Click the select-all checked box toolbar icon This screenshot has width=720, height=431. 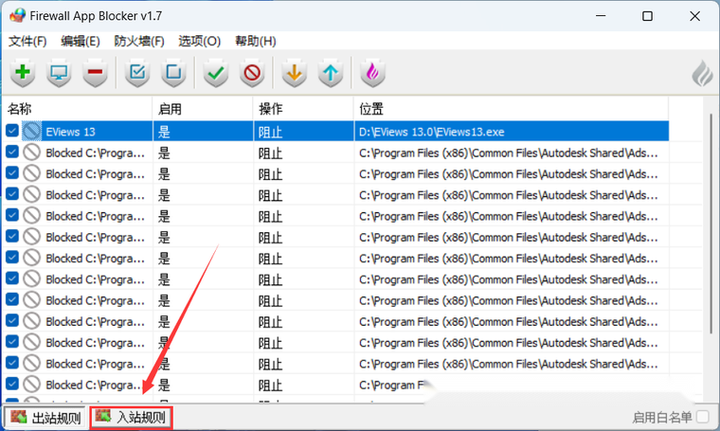pyautogui.click(x=138, y=73)
